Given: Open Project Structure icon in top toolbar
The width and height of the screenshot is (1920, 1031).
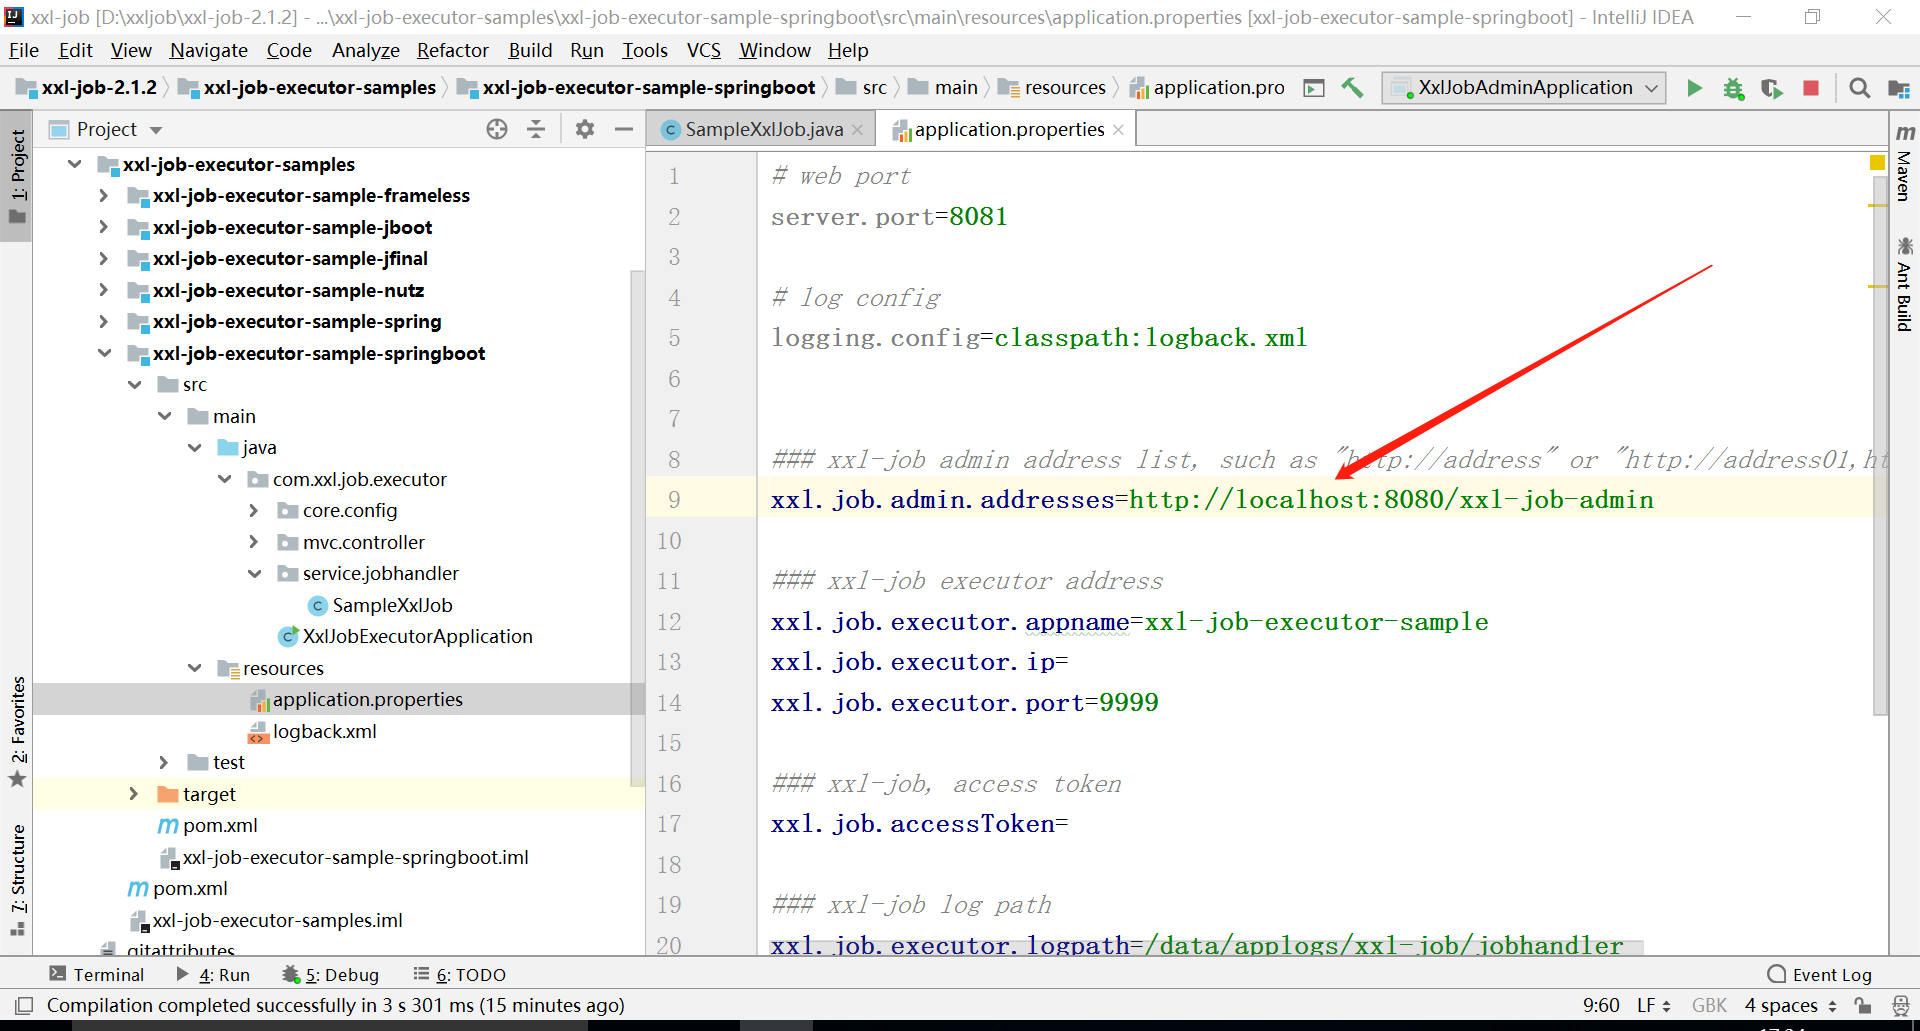Looking at the screenshot, I should coord(1898,88).
